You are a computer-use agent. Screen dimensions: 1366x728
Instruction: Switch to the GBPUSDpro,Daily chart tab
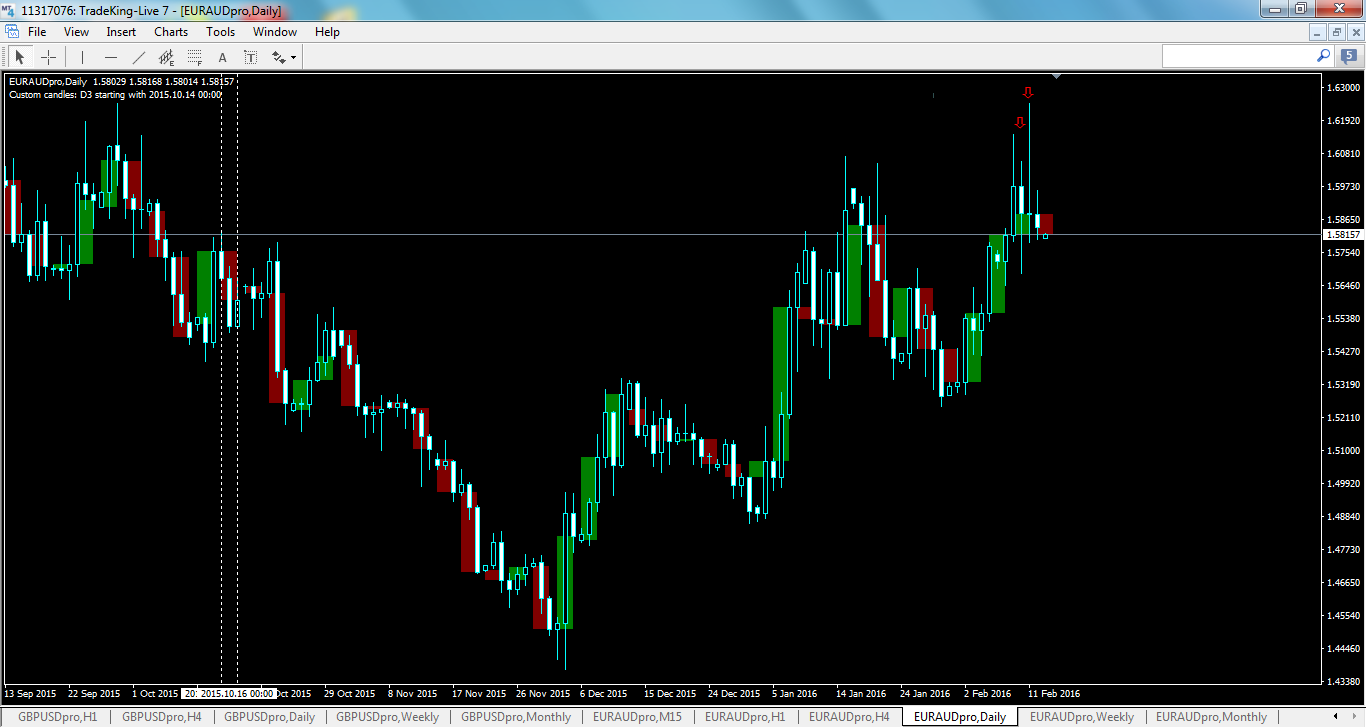pos(269,717)
